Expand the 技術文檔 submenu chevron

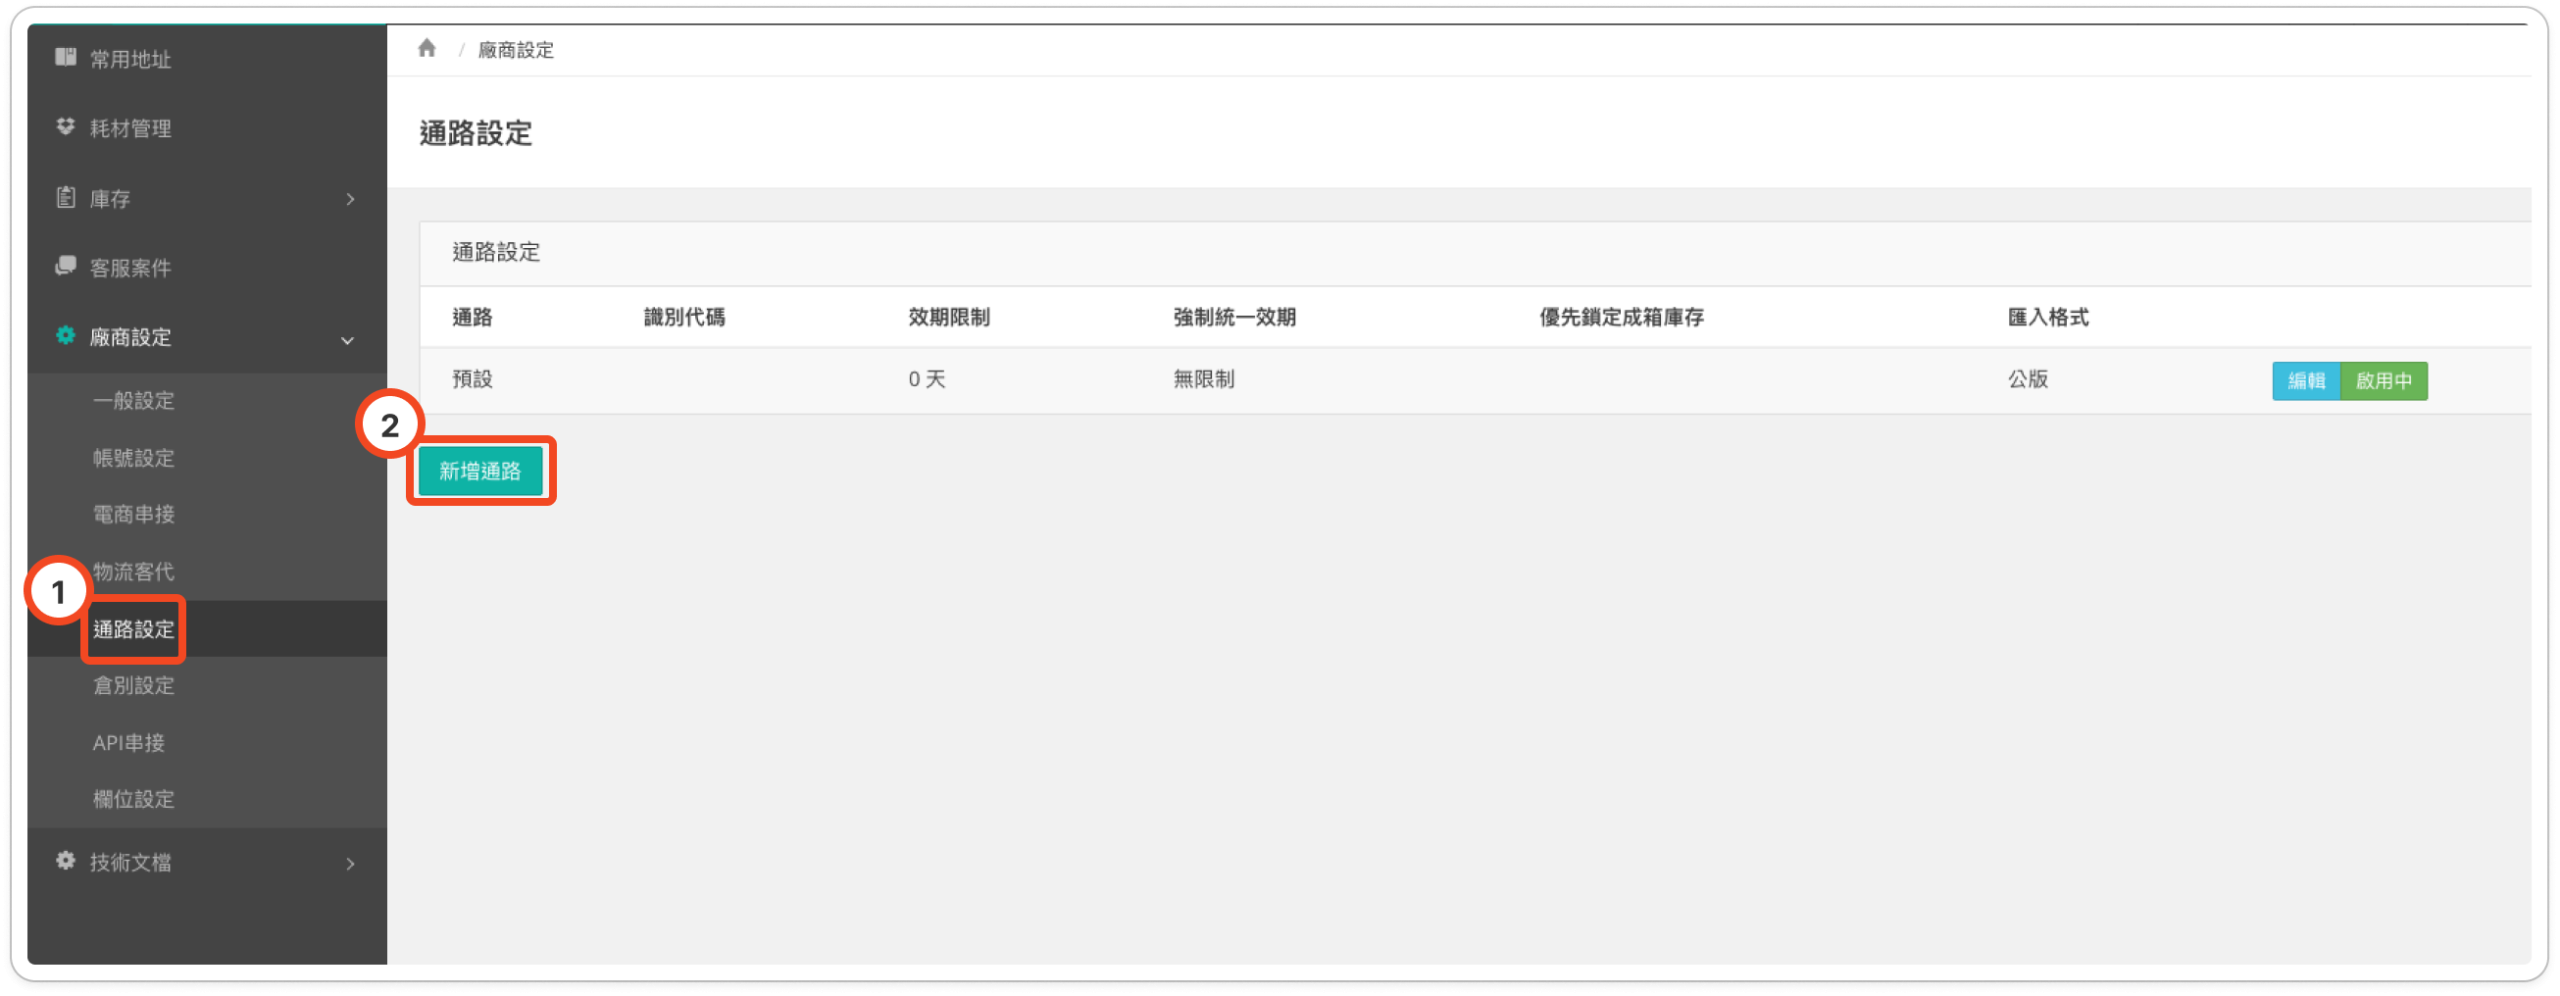[x=350, y=863]
